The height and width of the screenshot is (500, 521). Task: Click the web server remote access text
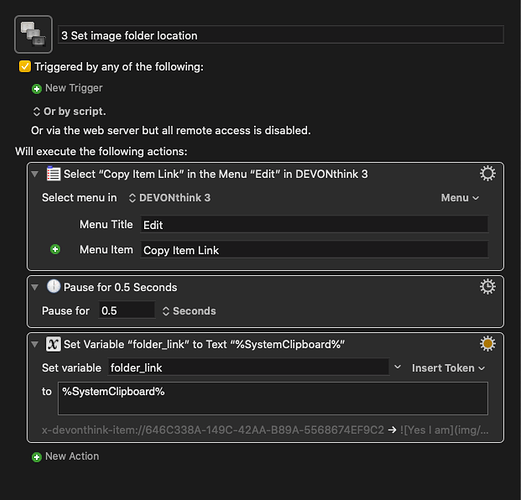click(171, 130)
